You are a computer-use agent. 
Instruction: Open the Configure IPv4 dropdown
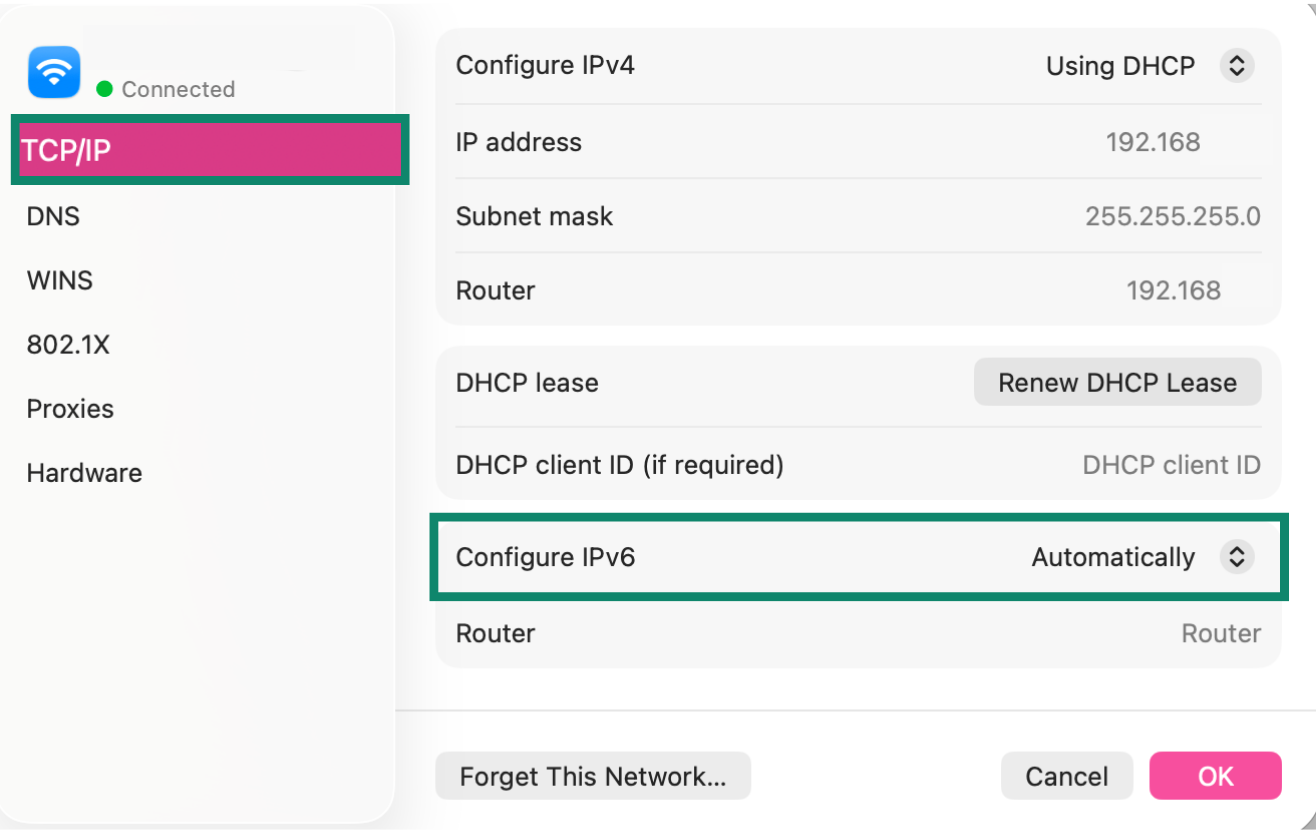tap(1237, 65)
